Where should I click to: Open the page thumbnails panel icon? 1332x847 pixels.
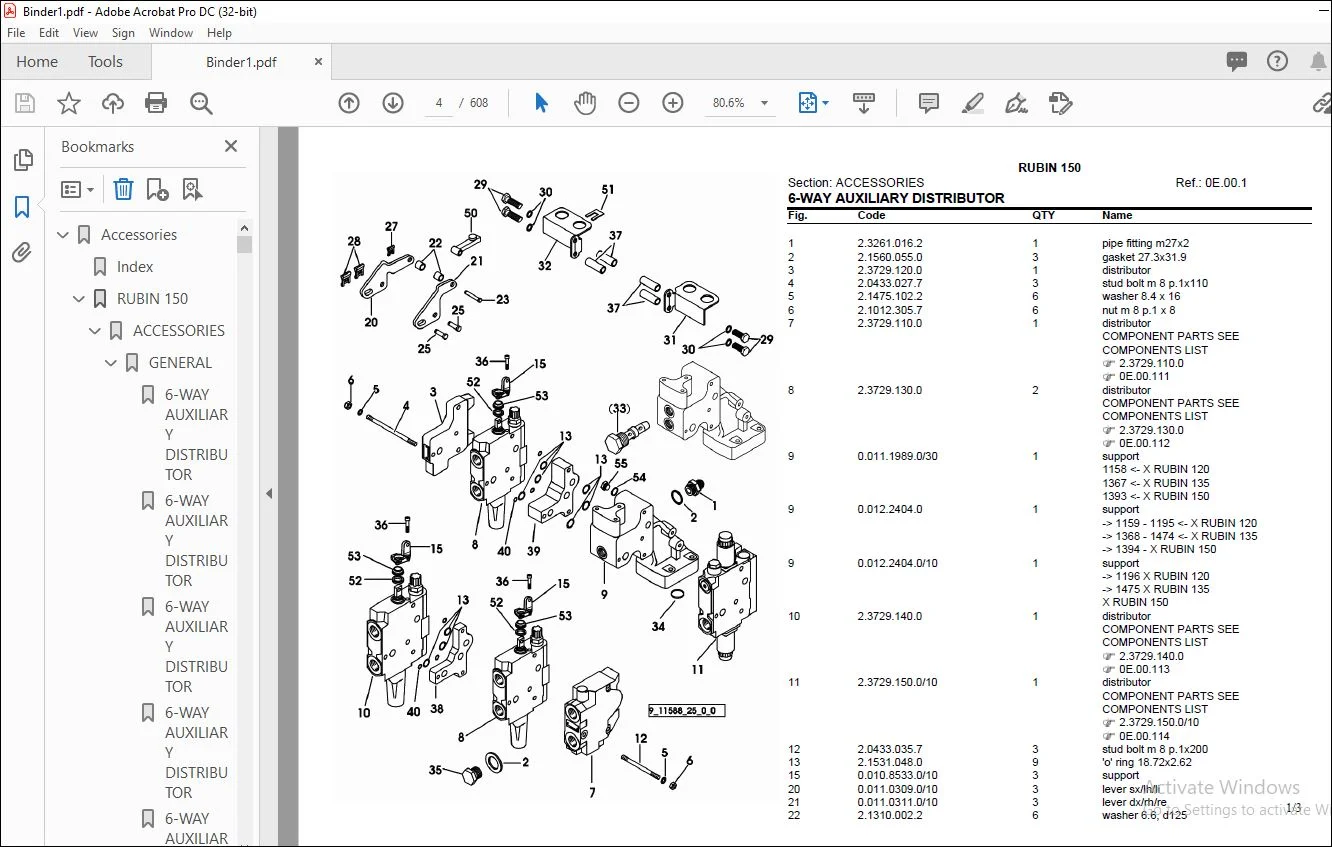pos(22,160)
